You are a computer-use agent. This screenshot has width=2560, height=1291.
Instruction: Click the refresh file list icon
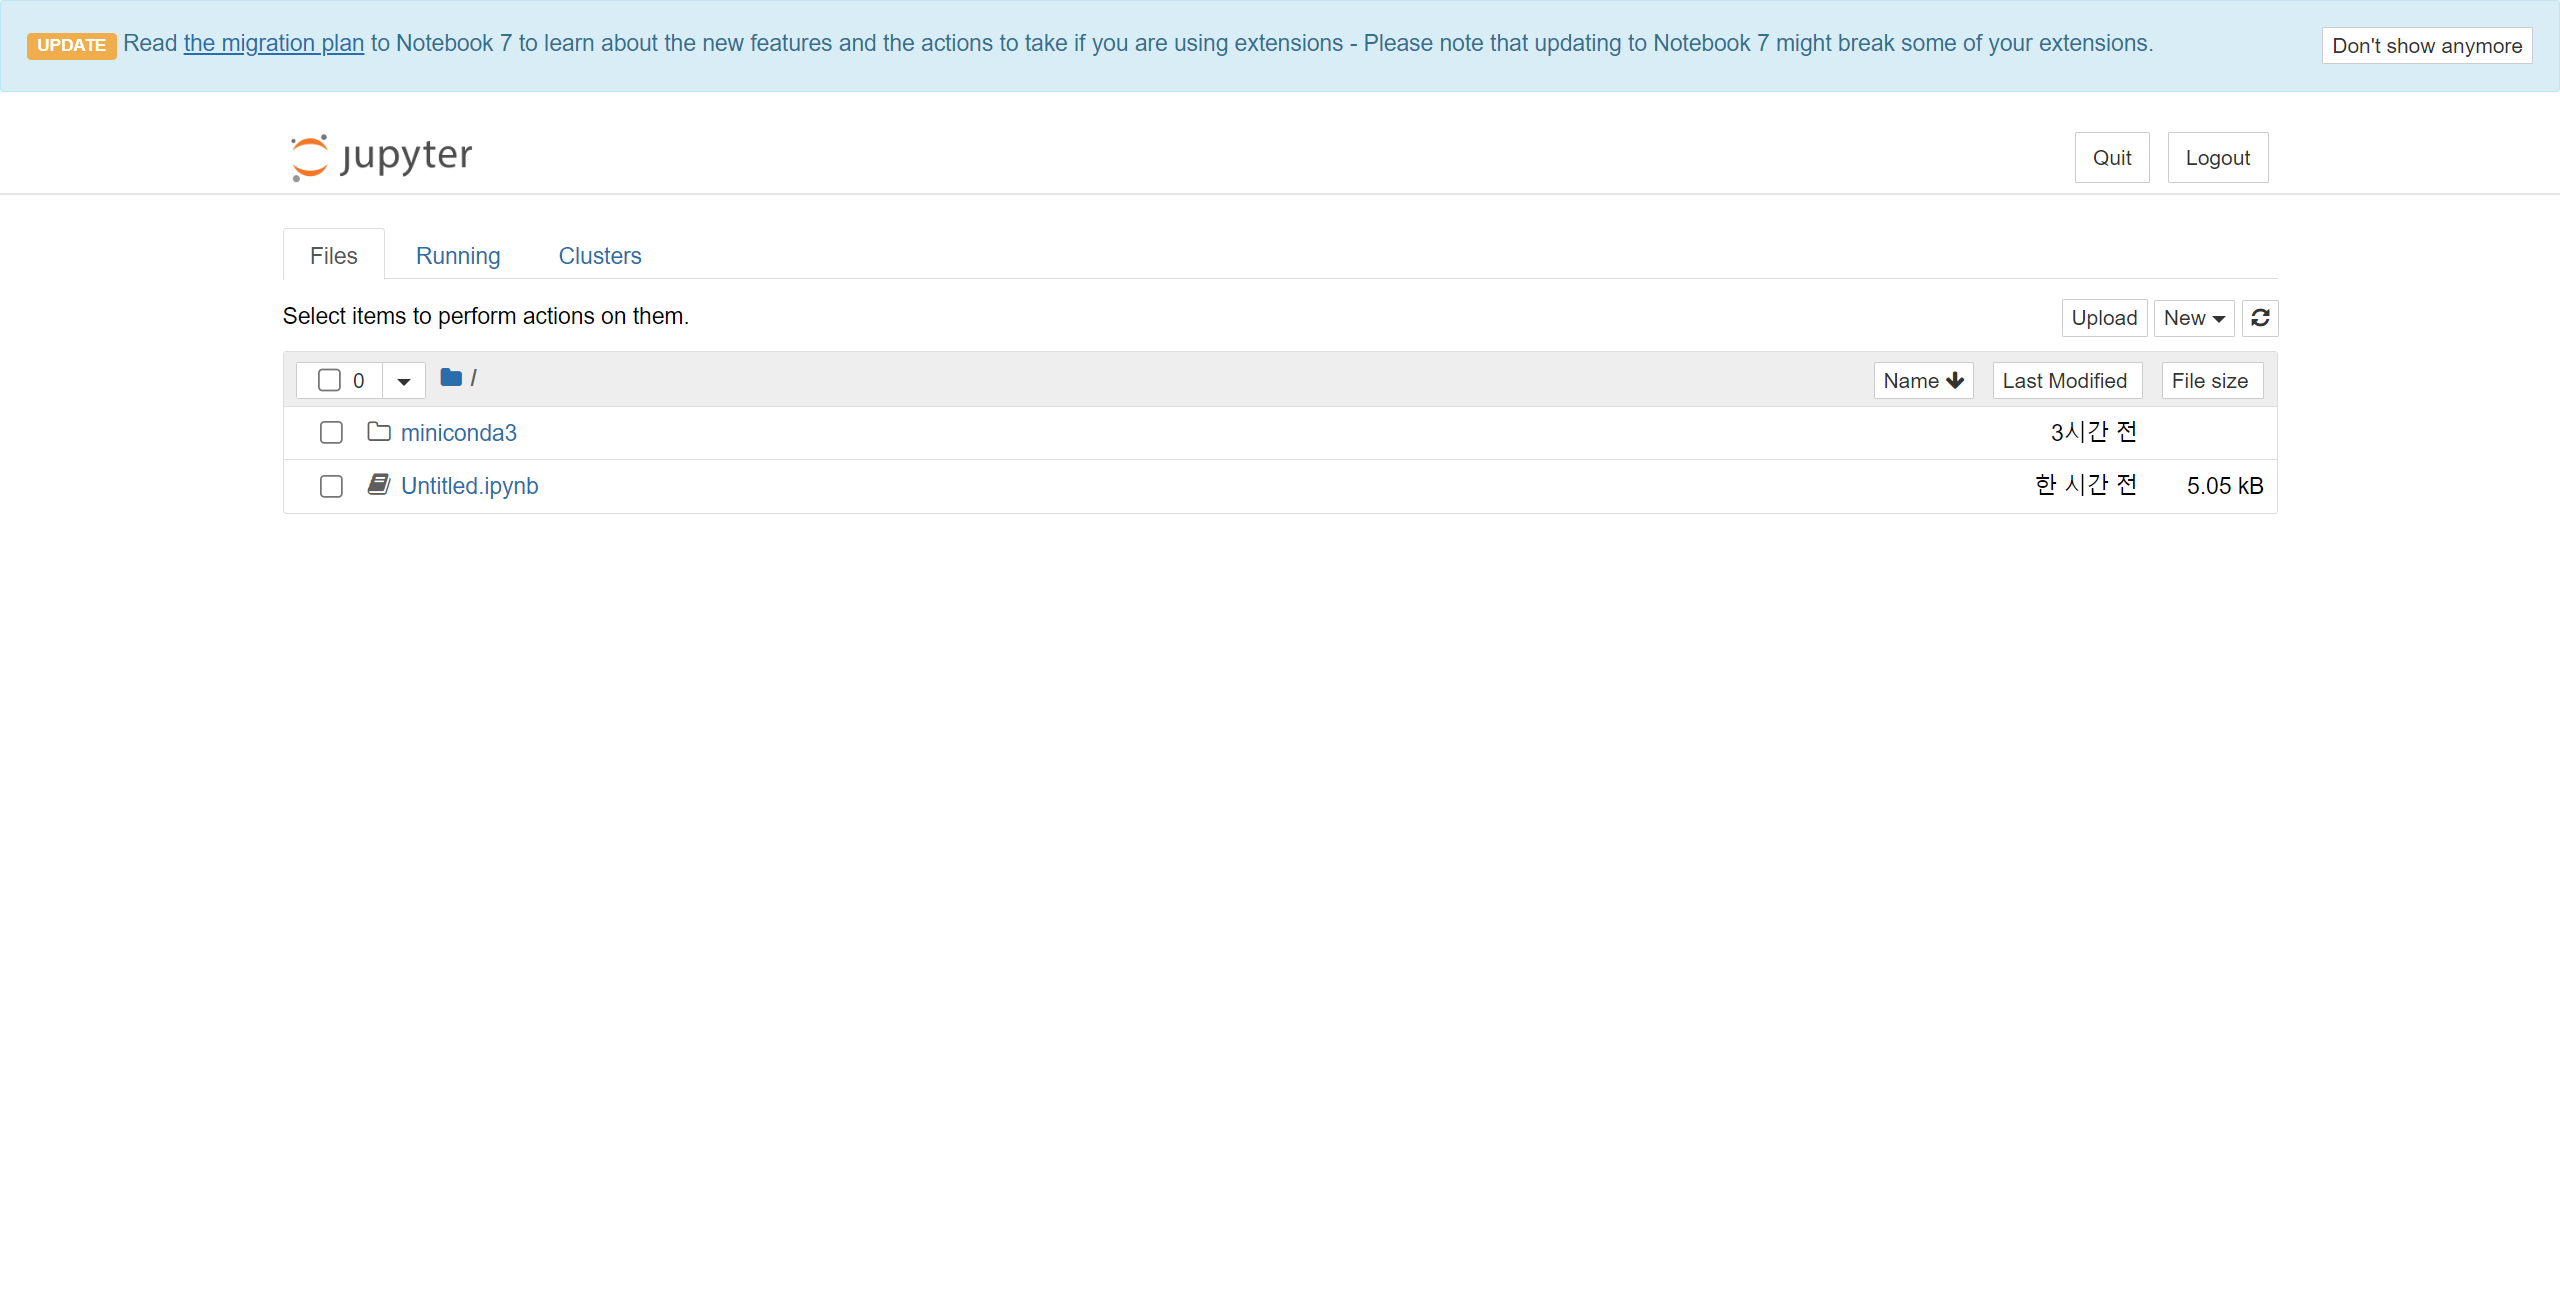2260,318
